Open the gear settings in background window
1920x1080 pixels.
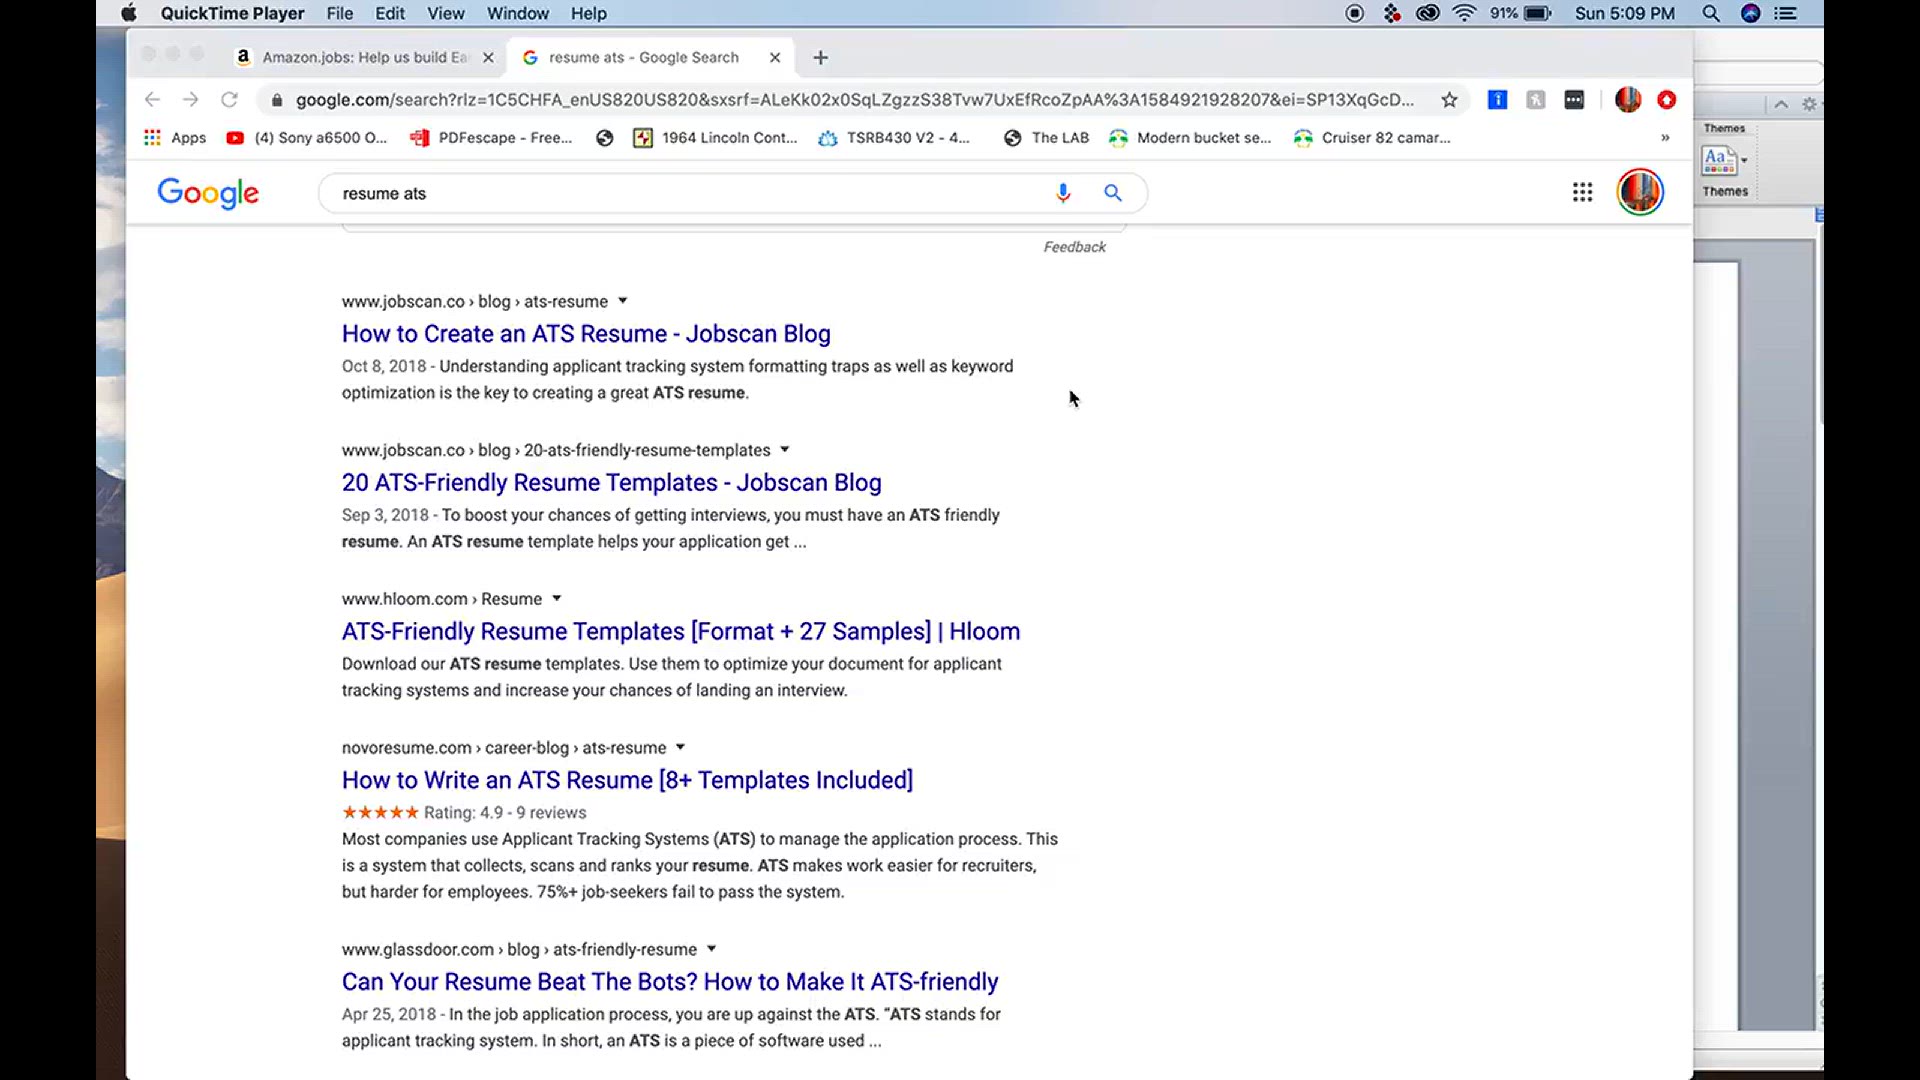(1809, 104)
